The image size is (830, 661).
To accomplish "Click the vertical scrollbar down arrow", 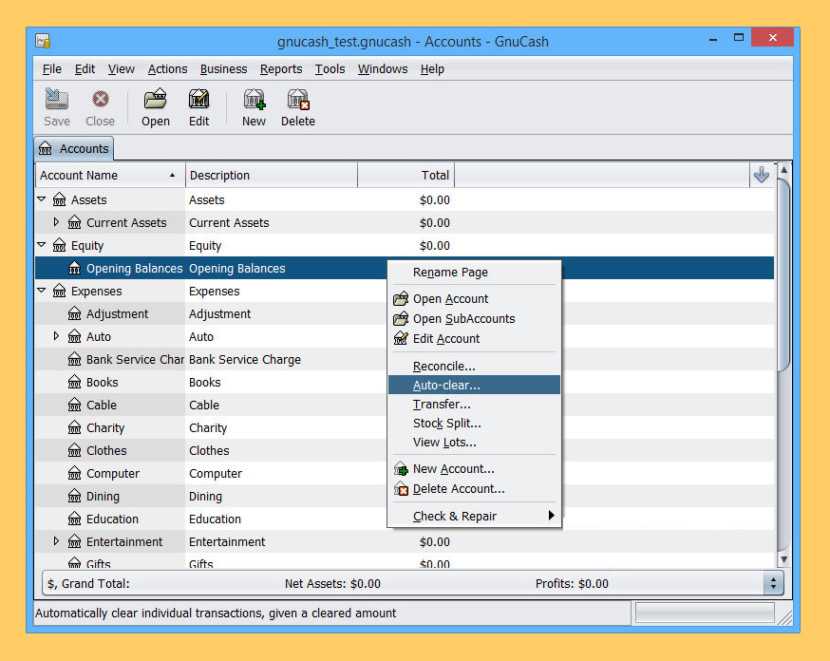I will [783, 559].
